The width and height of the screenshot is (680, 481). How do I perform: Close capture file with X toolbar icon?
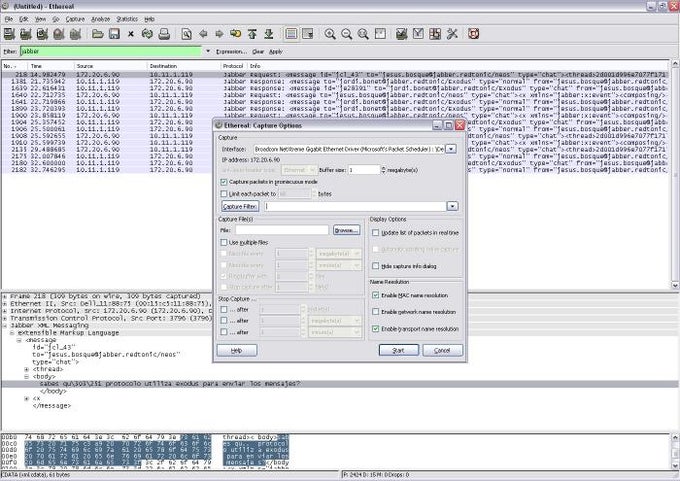[131, 34]
